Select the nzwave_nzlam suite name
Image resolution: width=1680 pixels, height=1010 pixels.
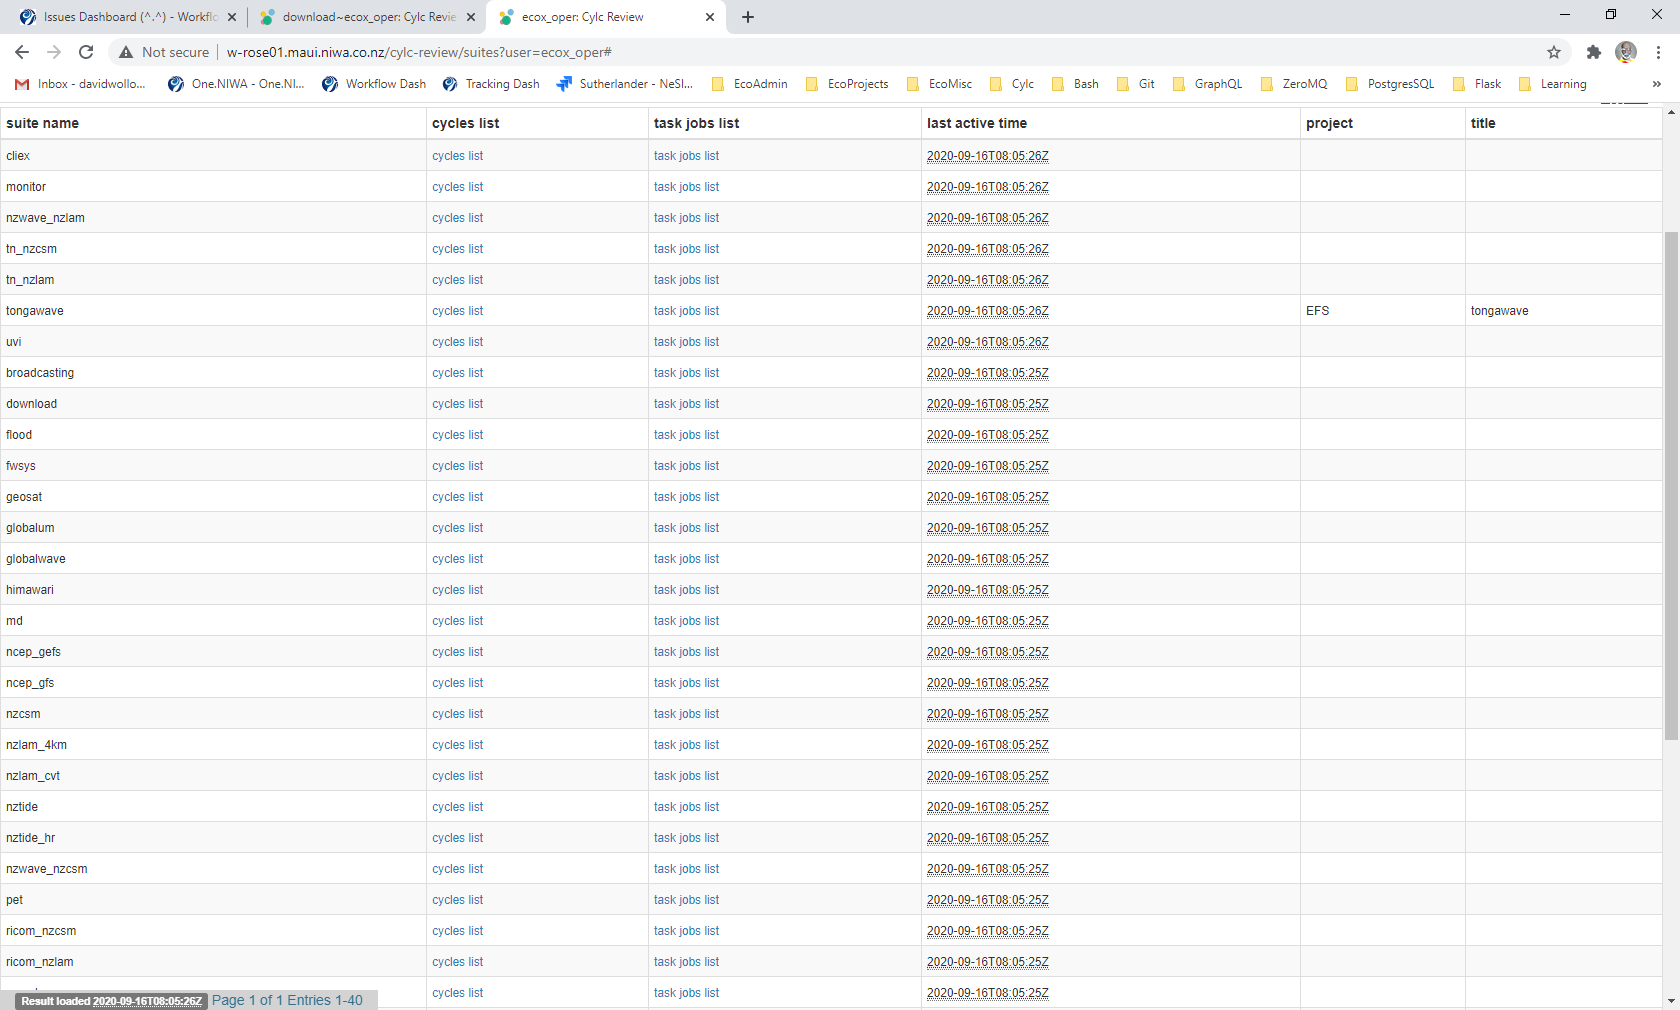click(x=45, y=218)
